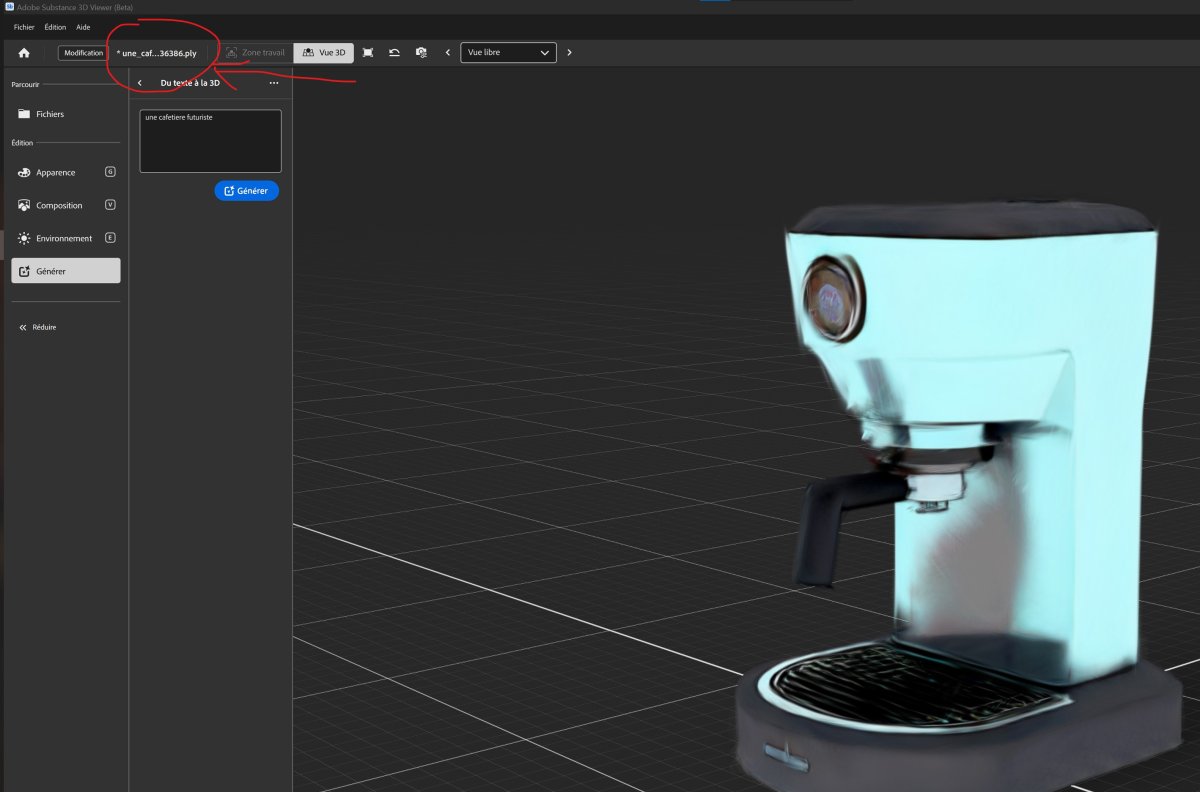
Task: Open the Composition panel
Action: [x=58, y=205]
